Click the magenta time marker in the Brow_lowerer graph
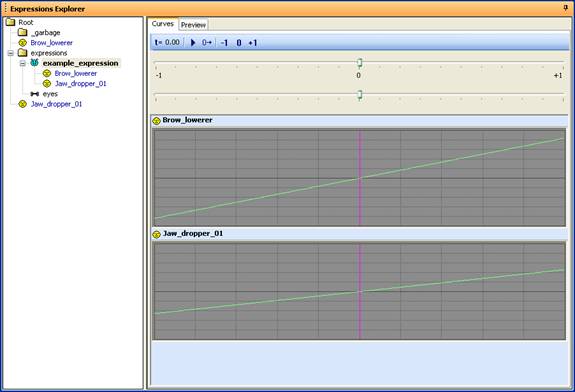 [x=360, y=177]
